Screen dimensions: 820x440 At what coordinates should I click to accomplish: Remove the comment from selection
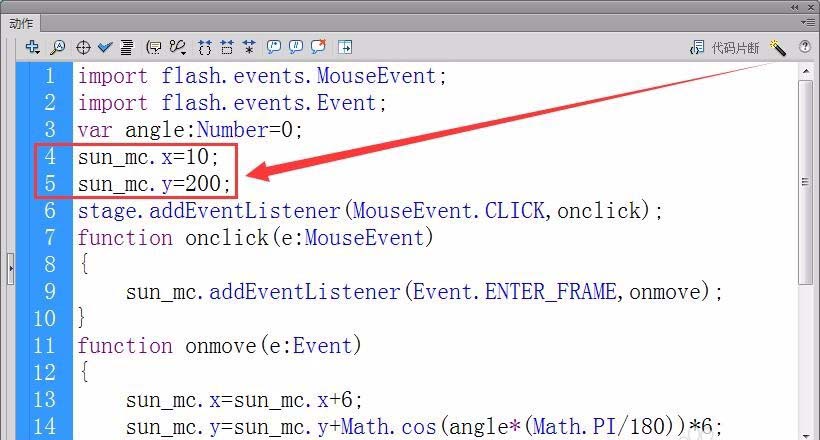tap(318, 47)
